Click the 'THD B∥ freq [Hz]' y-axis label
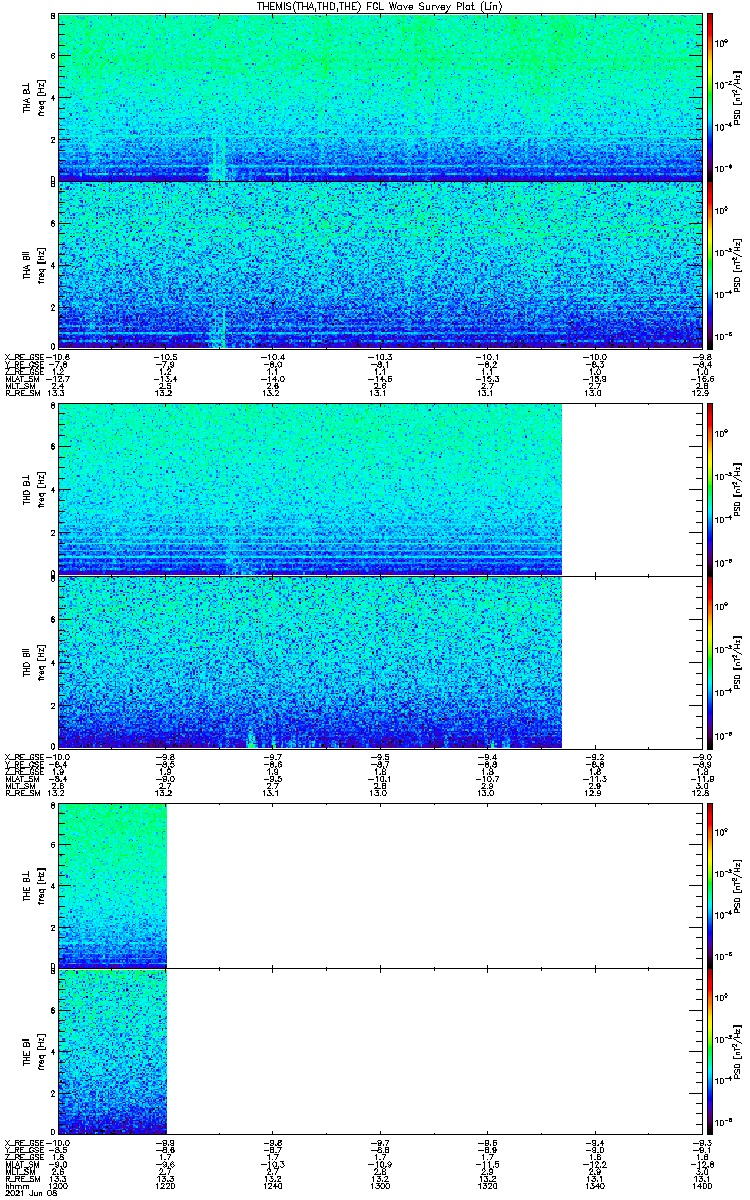 (x=35, y=661)
